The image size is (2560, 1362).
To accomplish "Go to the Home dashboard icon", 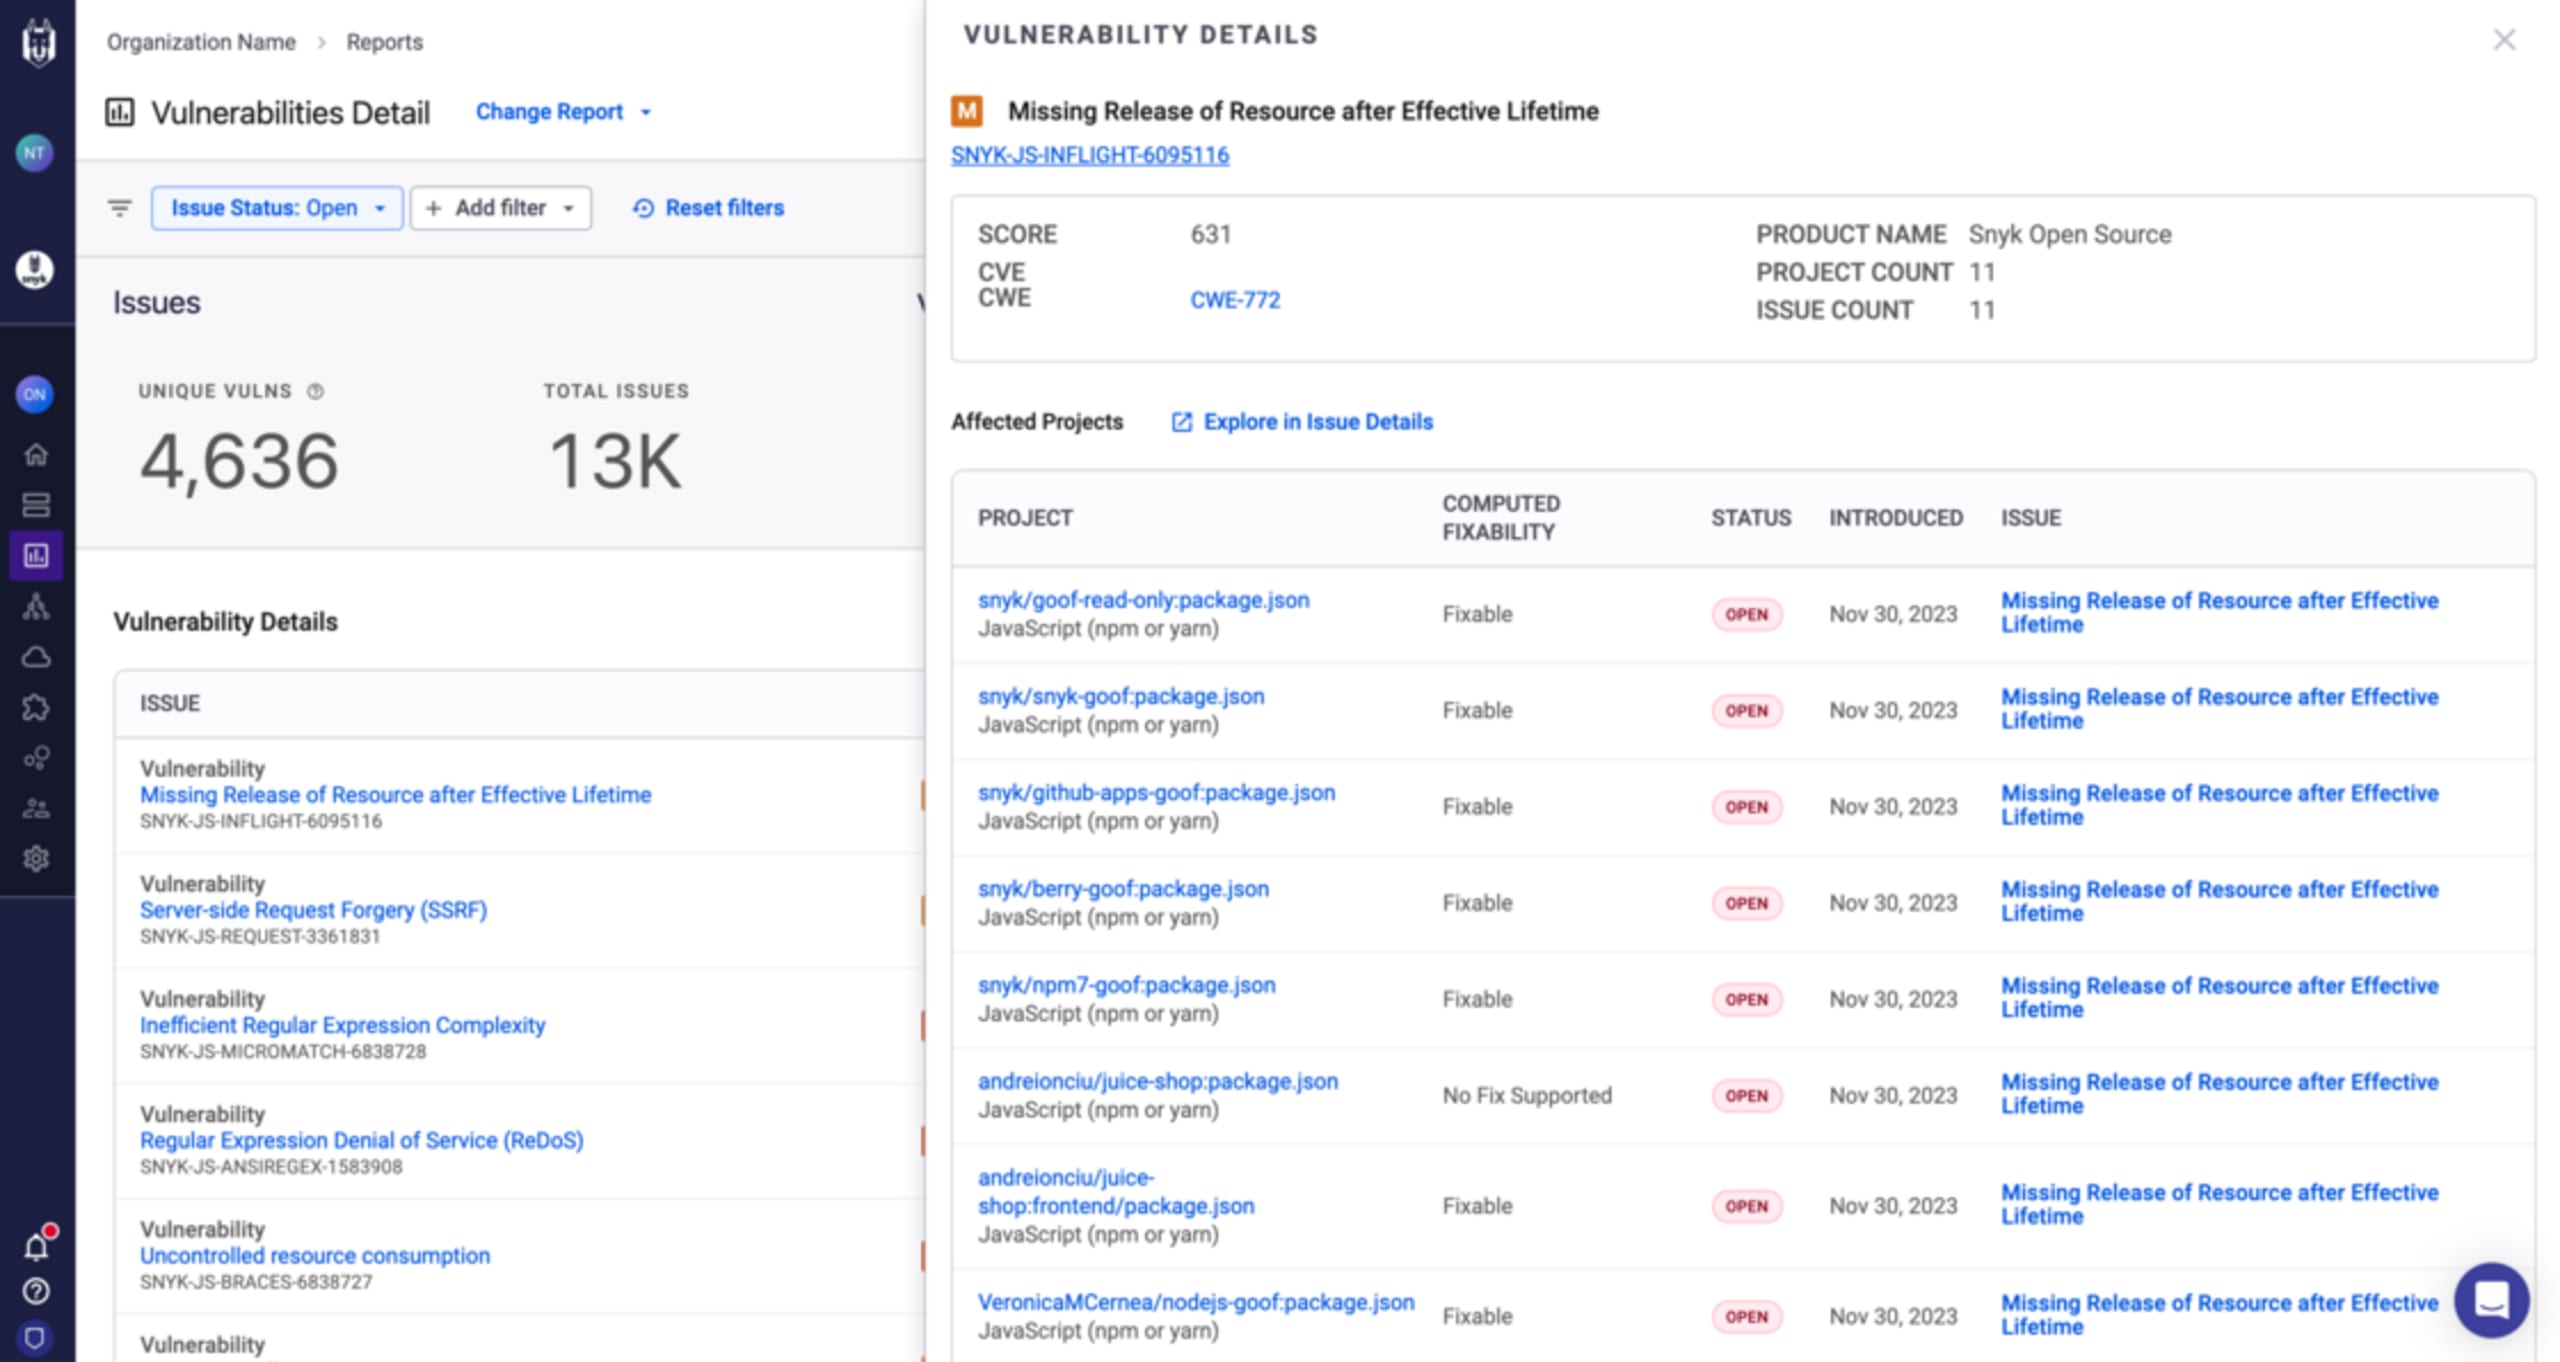I will pos(36,454).
